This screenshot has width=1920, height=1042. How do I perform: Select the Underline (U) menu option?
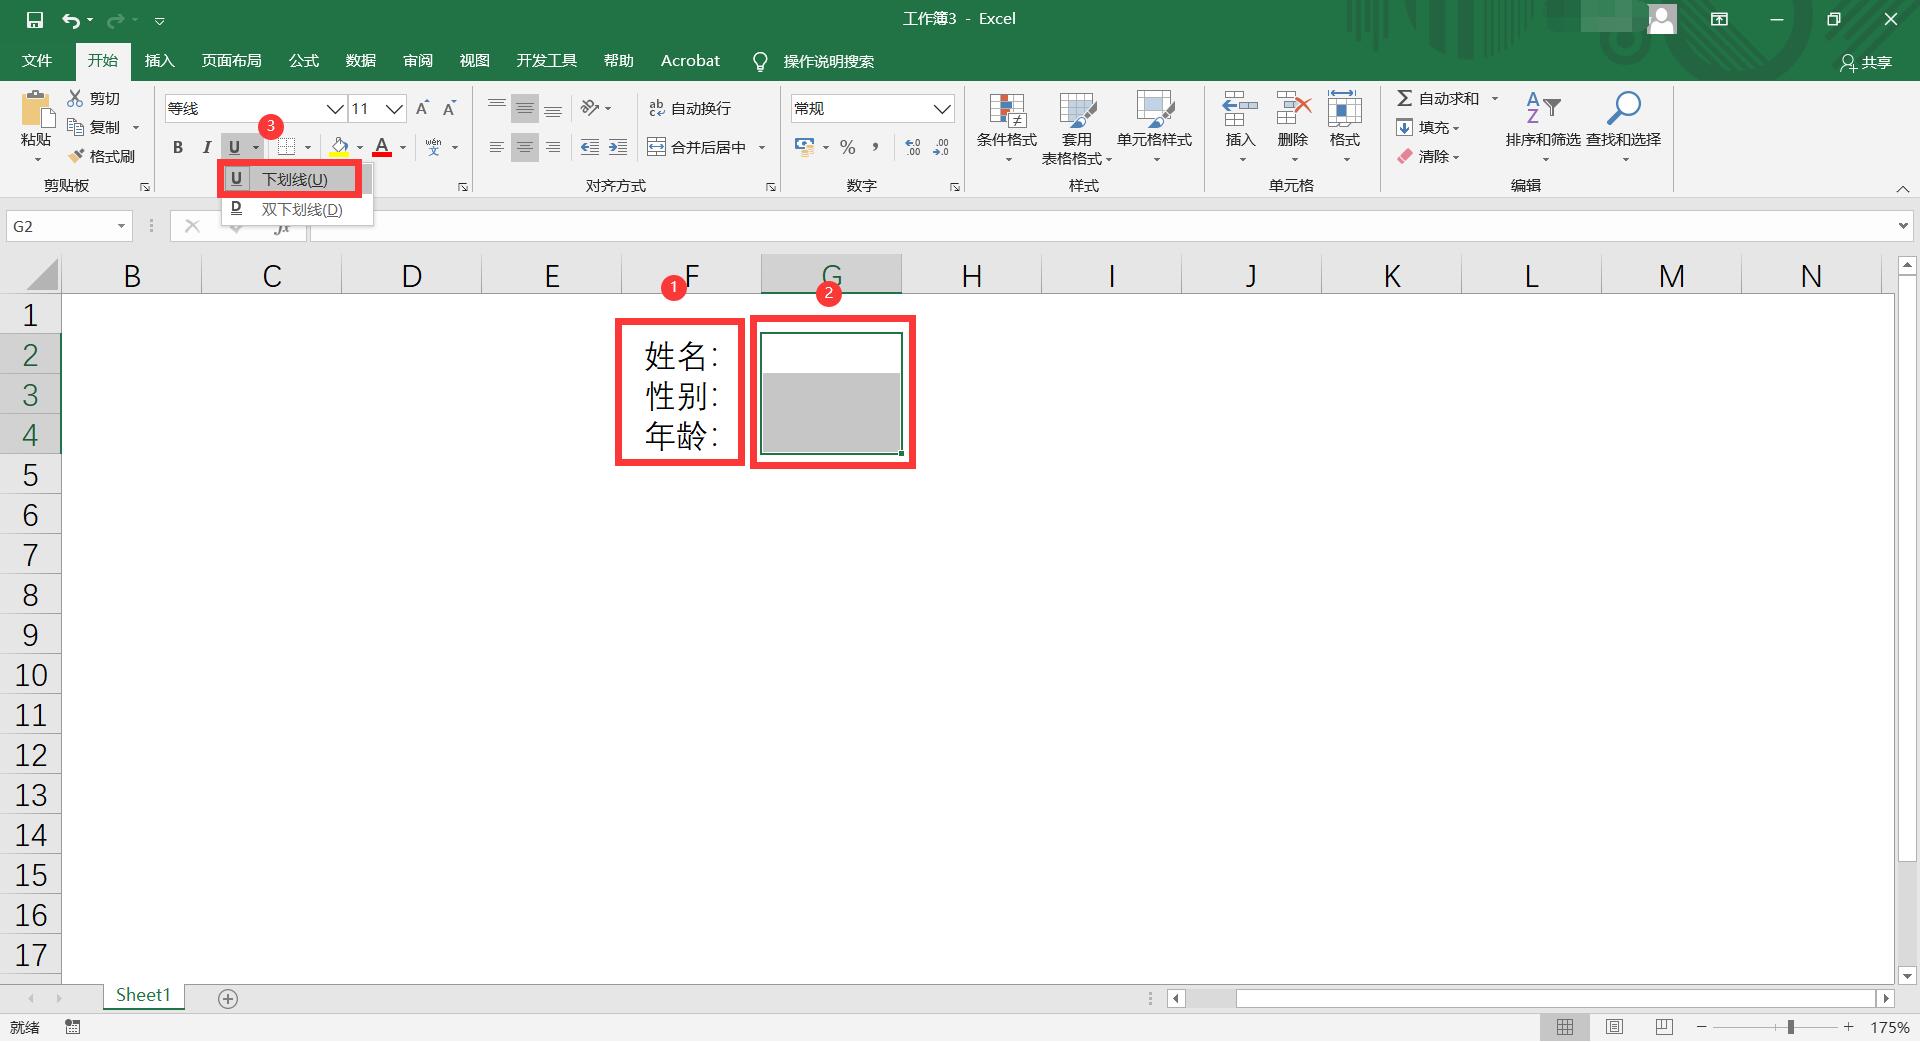point(293,180)
